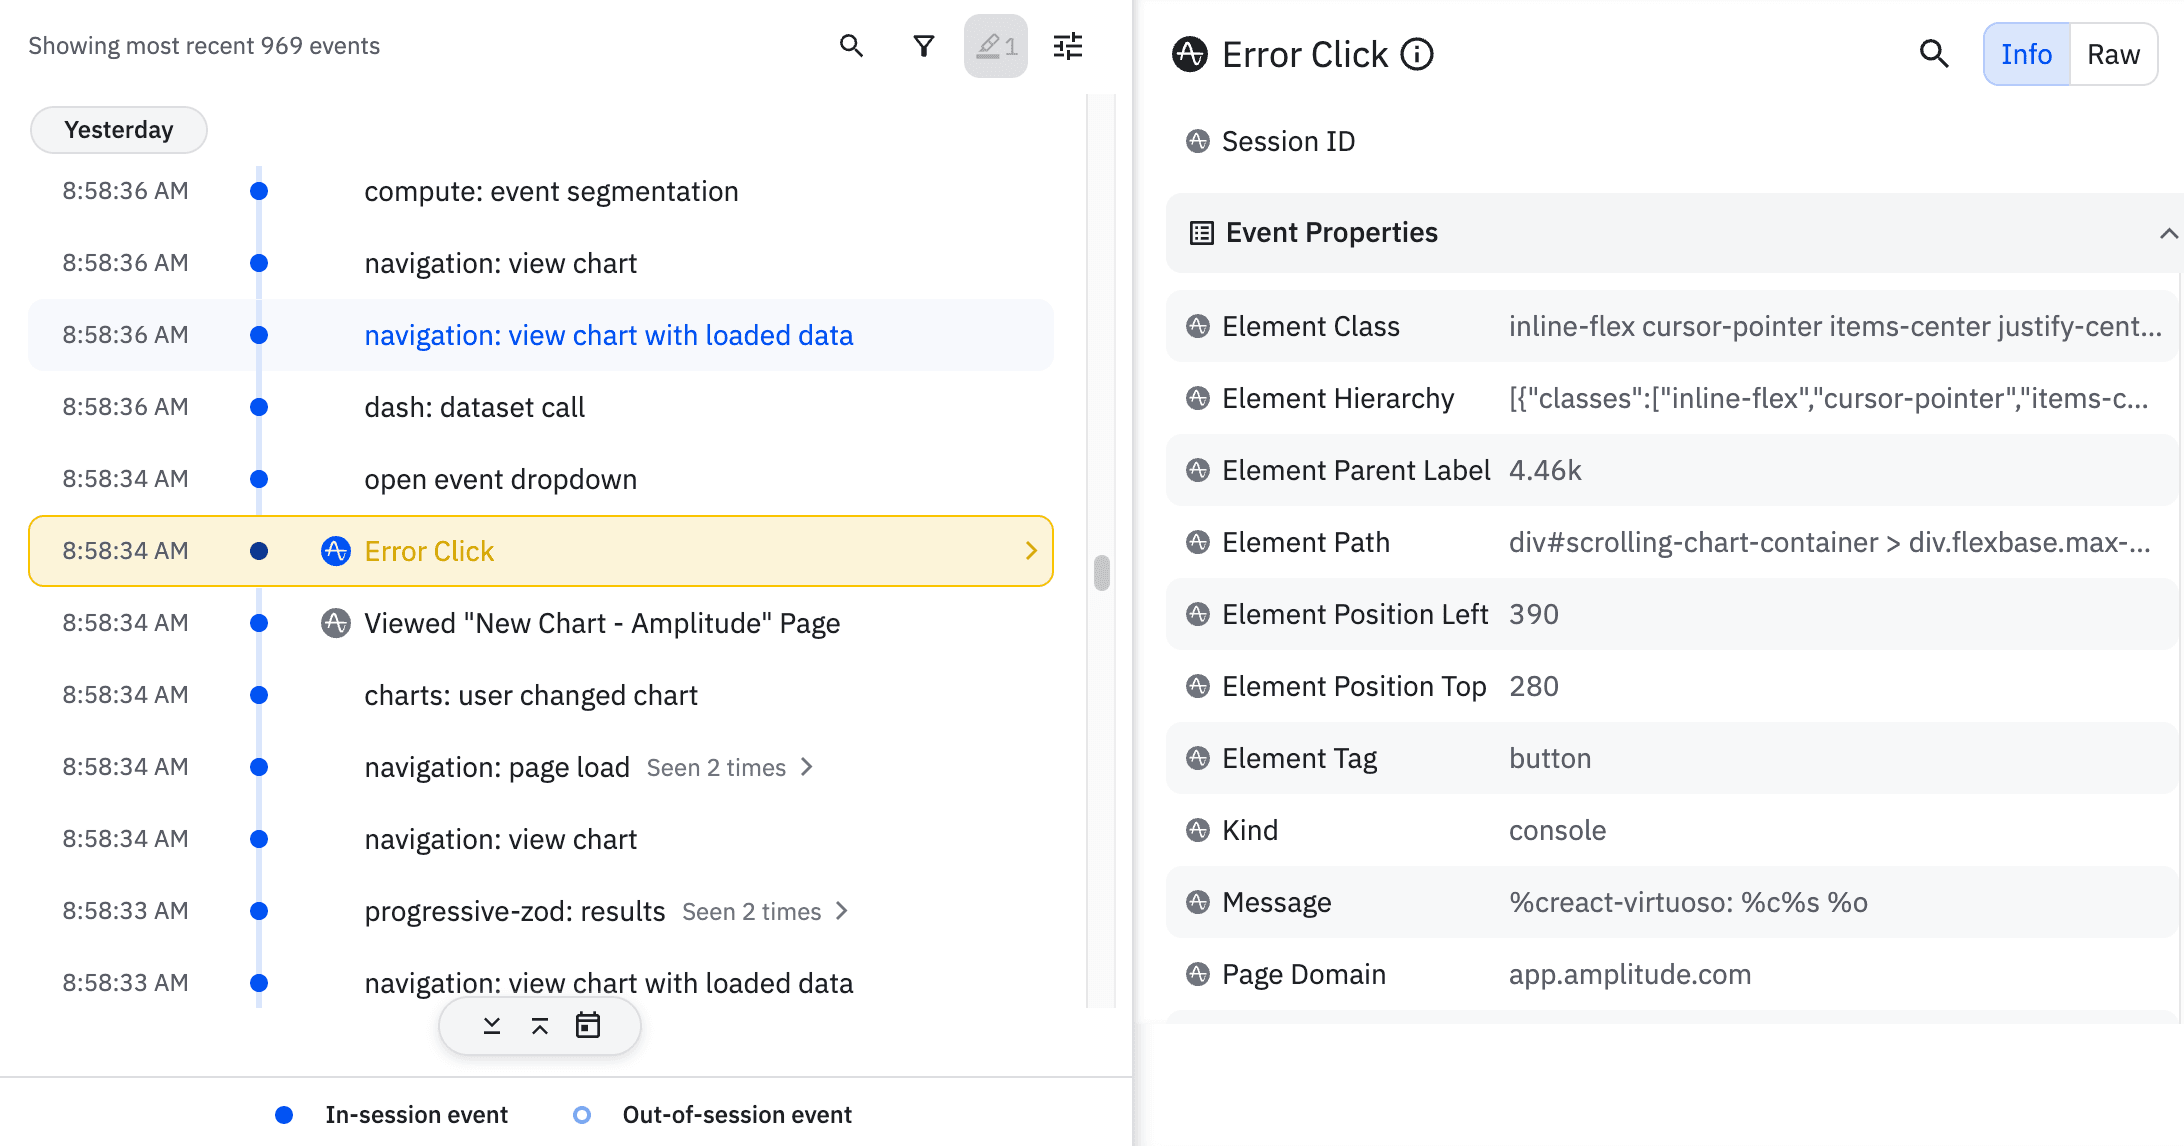This screenshot has width=2184, height=1146.
Task: Click the Out-of-session event legend label
Action: [x=737, y=1115]
